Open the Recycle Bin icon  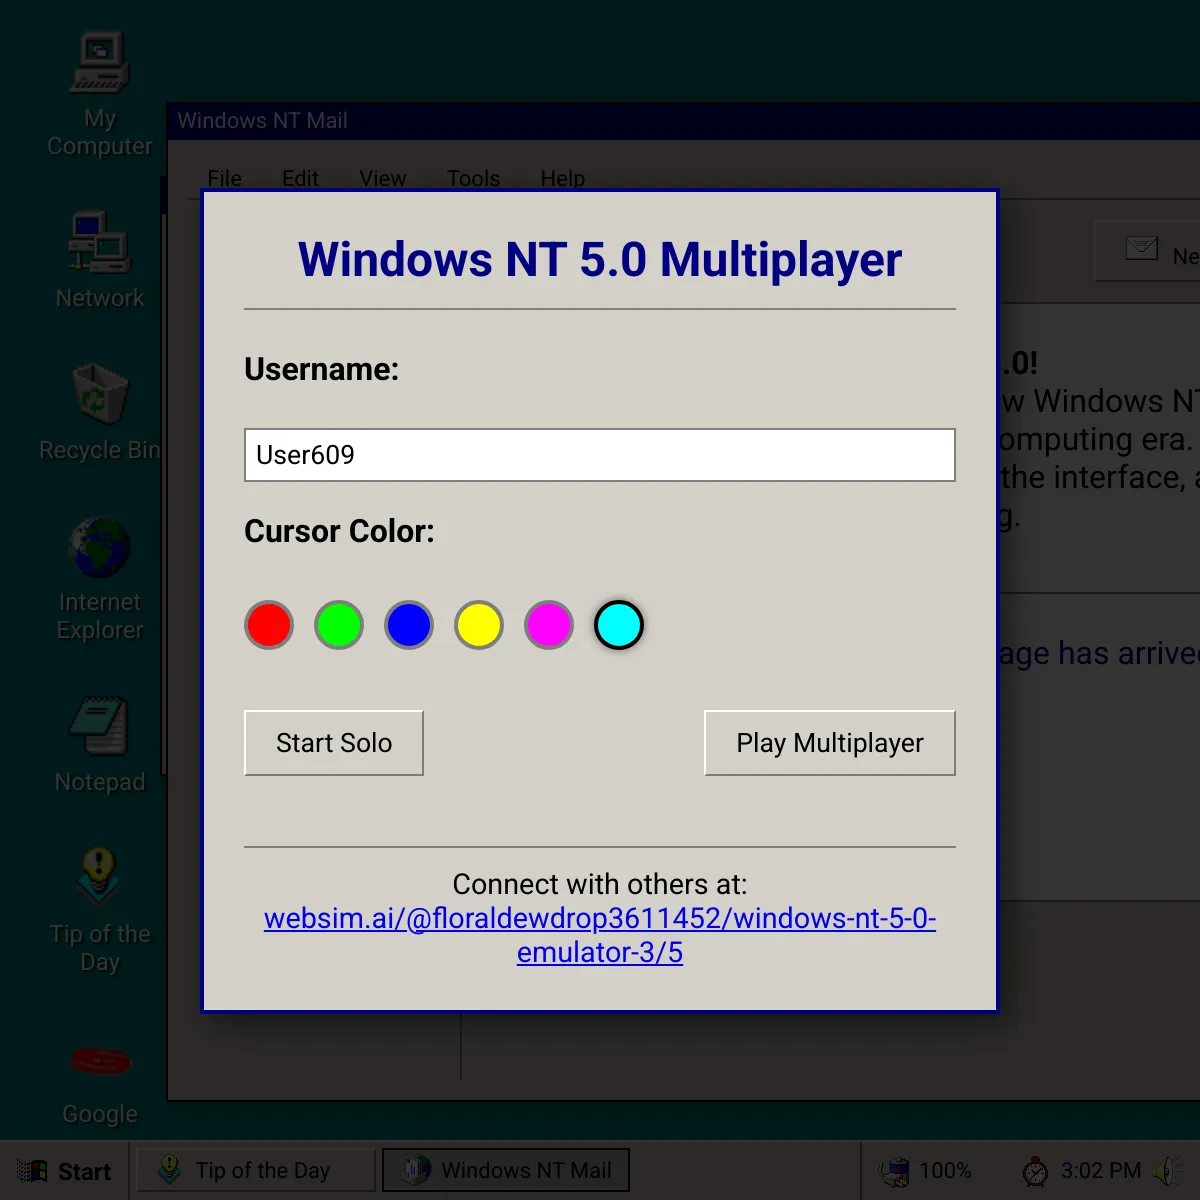tap(99, 394)
